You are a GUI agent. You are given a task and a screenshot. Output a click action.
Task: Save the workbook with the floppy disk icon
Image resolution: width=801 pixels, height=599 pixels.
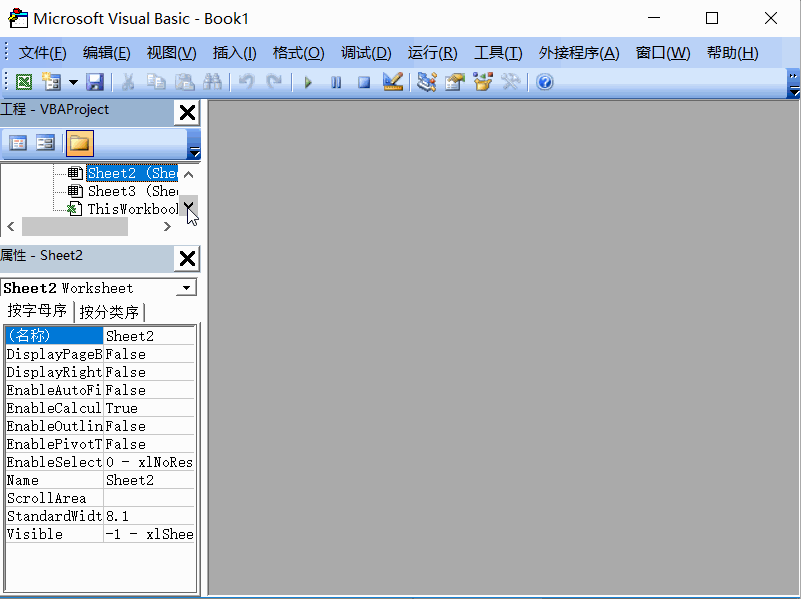coord(95,82)
